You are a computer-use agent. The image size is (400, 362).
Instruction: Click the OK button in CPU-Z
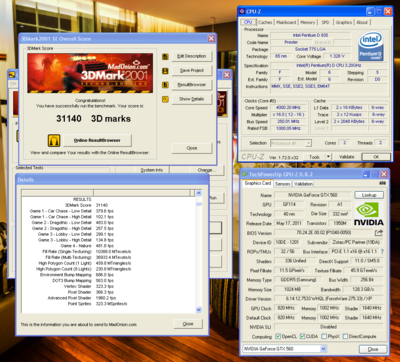[376, 157]
